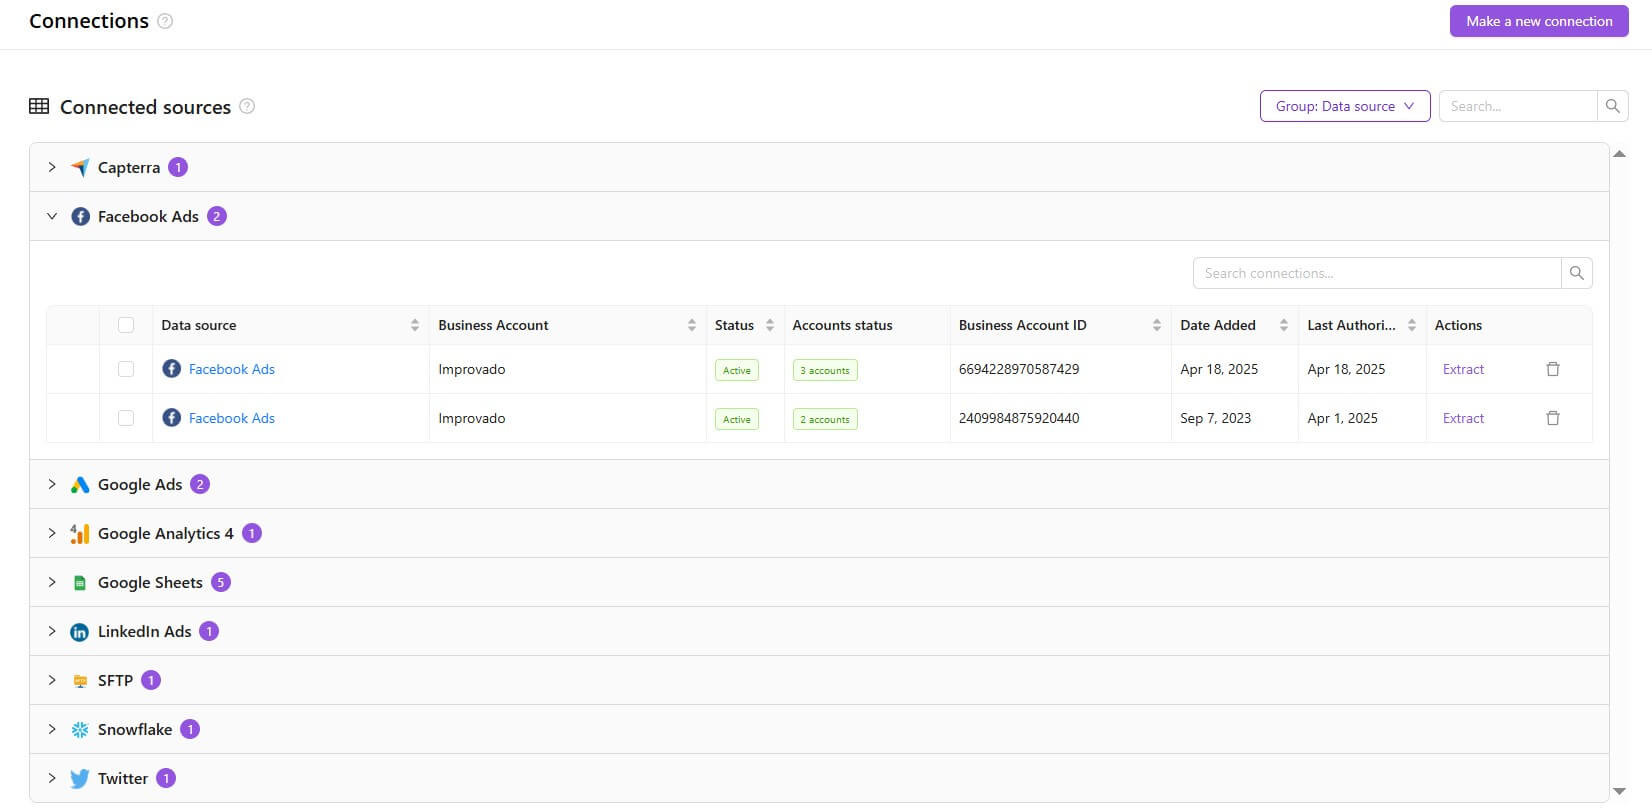Image resolution: width=1652 pixels, height=812 pixels.
Task: Click the Search connections input field
Action: point(1376,273)
